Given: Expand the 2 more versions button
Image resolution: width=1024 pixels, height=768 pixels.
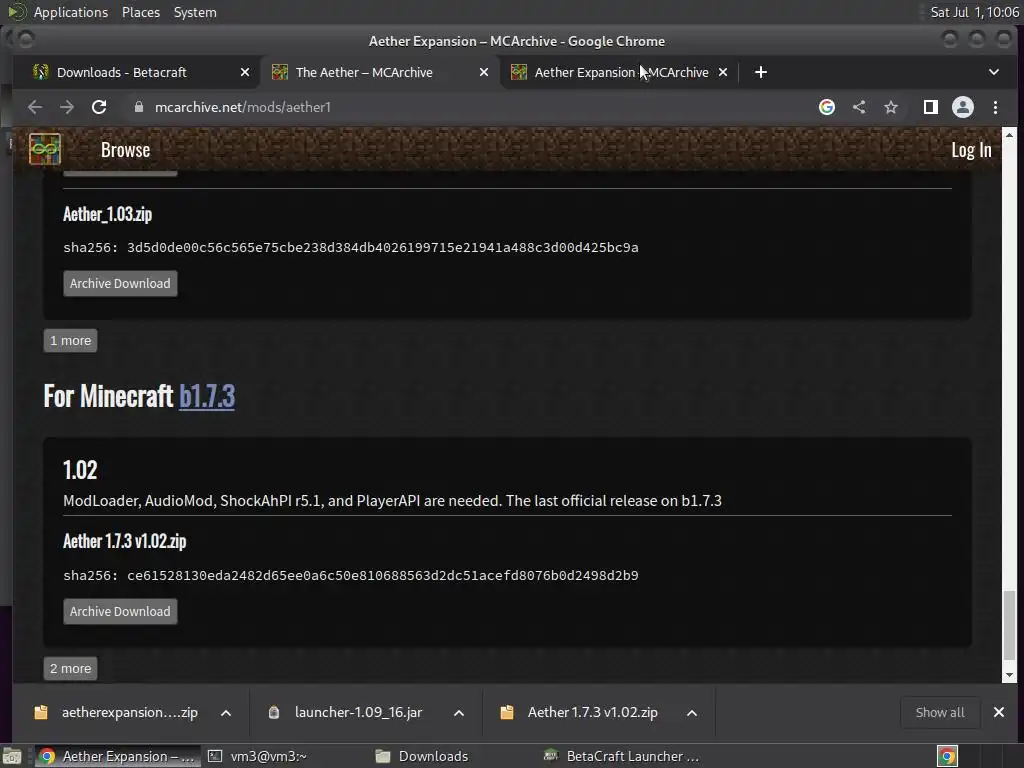Looking at the screenshot, I should click(71, 668).
